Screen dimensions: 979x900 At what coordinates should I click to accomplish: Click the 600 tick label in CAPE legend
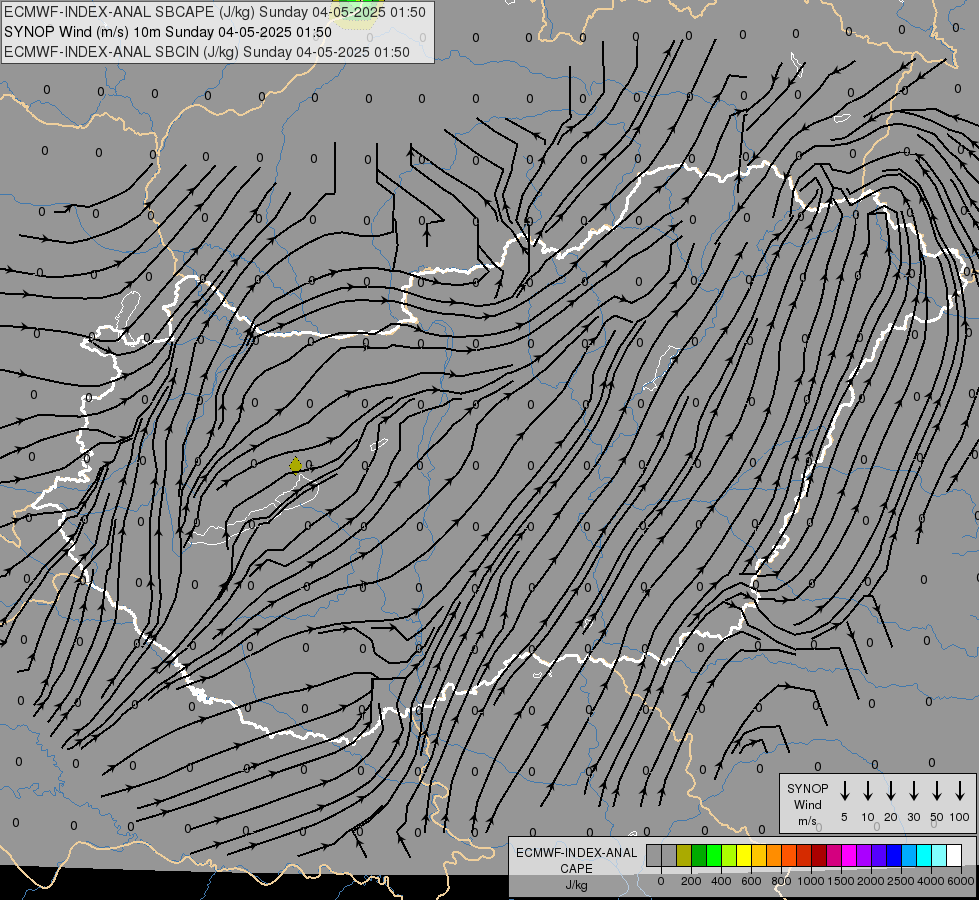(751, 881)
